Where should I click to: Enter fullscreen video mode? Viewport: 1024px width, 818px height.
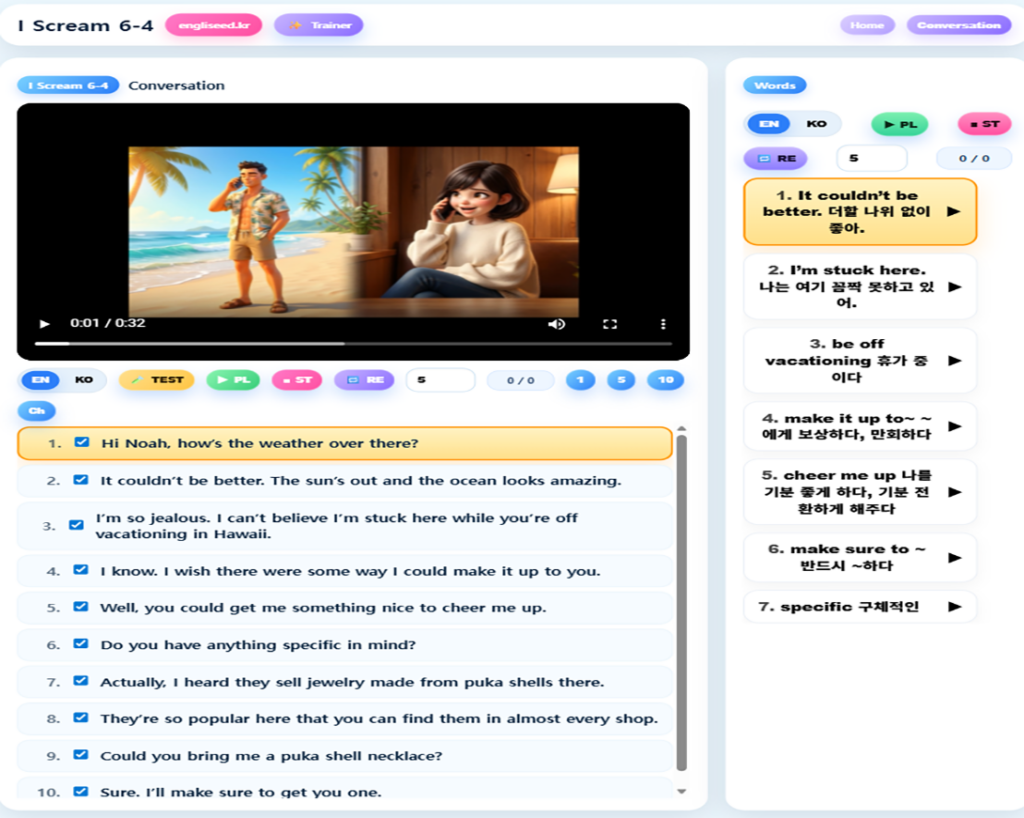[x=609, y=324]
